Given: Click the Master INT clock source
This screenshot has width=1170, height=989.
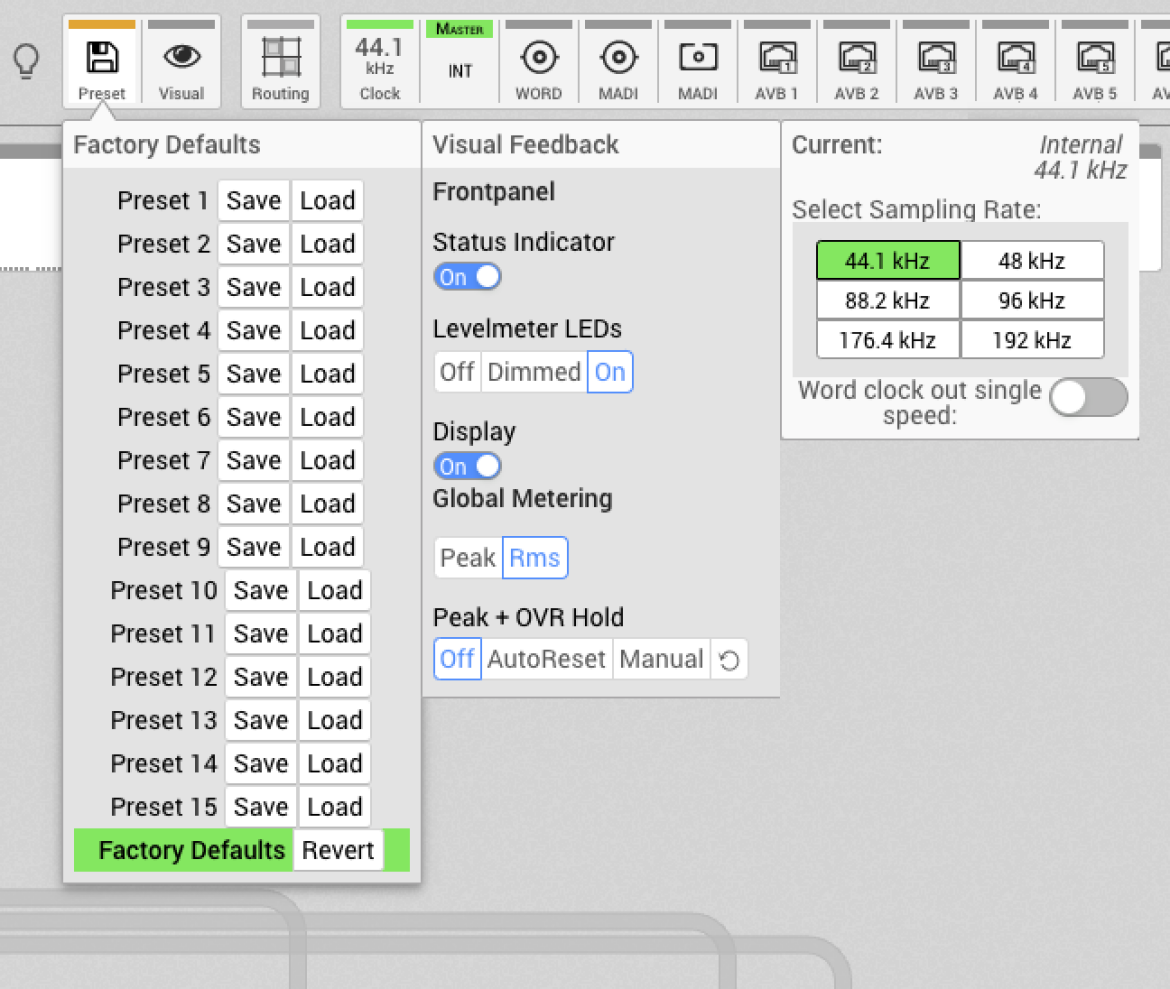Looking at the screenshot, I should click(x=460, y=63).
